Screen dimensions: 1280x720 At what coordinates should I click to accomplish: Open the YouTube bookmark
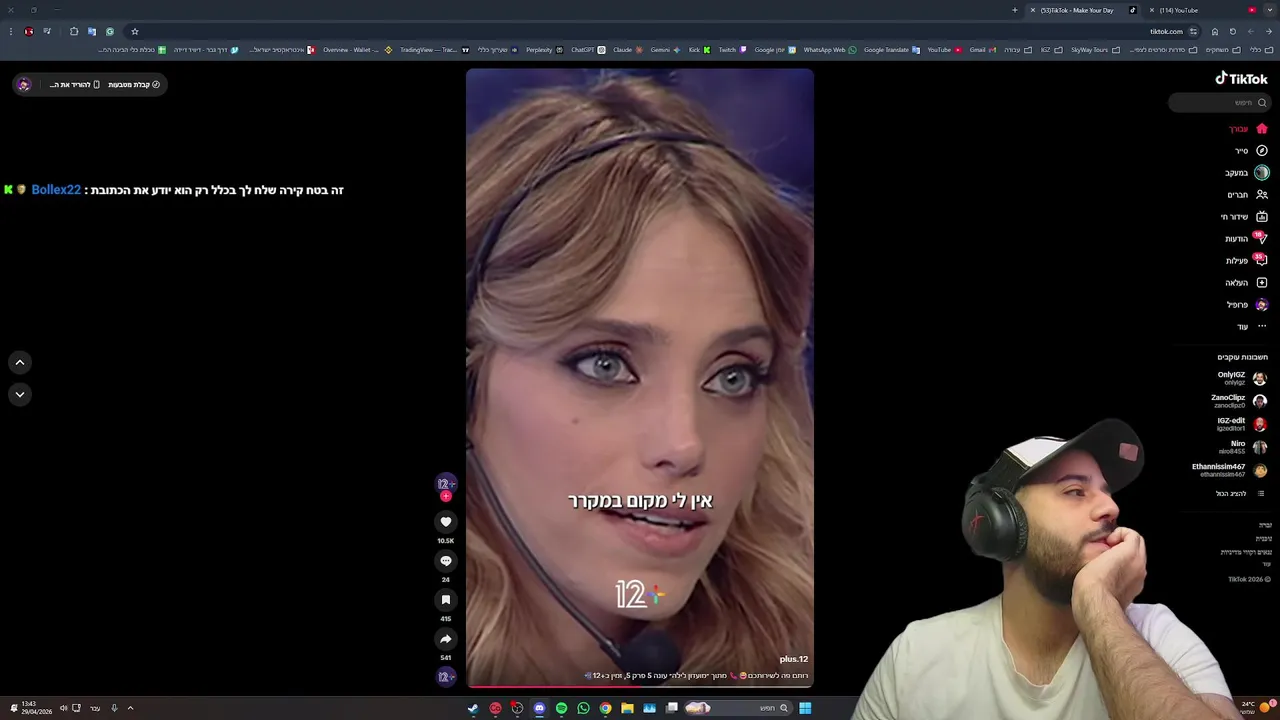pyautogui.click(x=944, y=50)
